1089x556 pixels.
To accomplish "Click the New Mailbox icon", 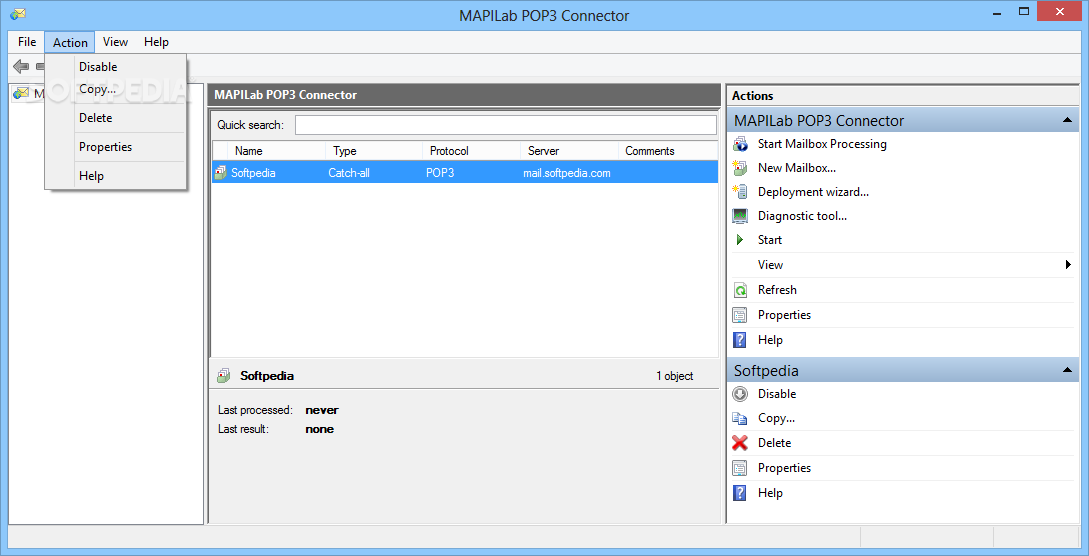I will (x=740, y=168).
